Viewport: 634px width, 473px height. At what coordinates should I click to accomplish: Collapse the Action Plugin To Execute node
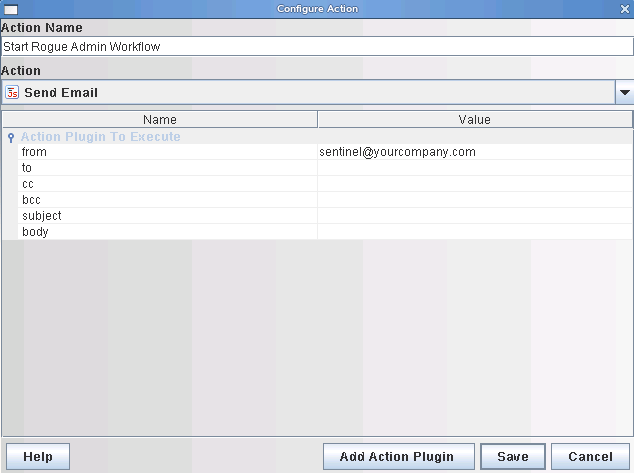pos(11,137)
